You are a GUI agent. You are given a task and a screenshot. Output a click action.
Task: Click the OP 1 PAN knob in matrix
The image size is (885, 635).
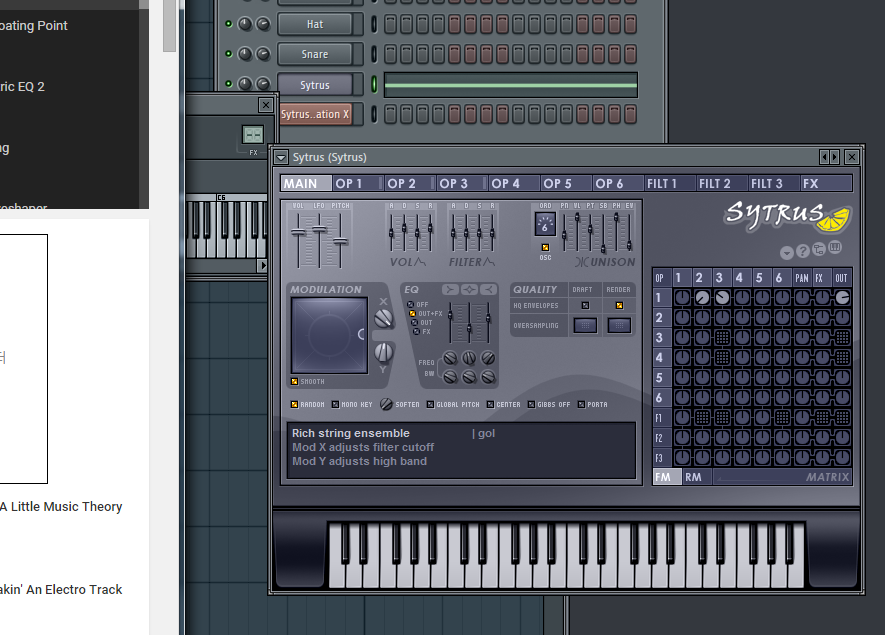coord(802,297)
